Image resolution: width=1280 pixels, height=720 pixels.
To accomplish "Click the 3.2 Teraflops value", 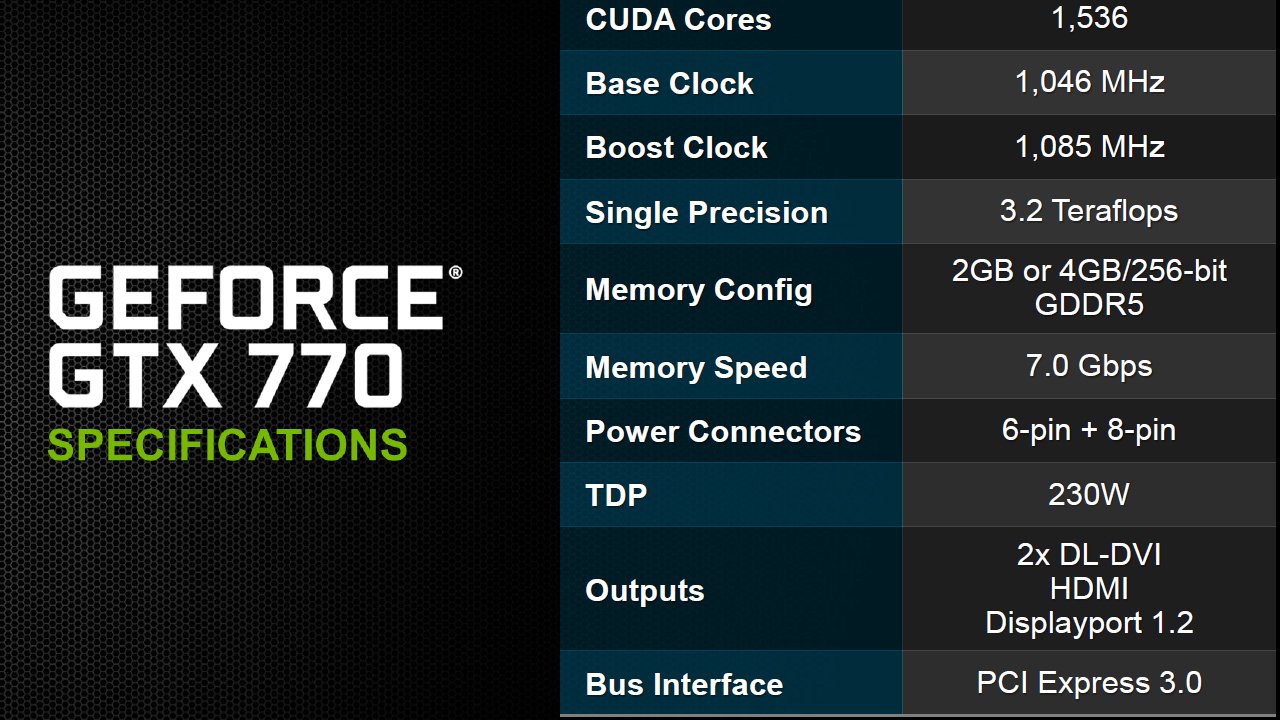I will (1089, 211).
